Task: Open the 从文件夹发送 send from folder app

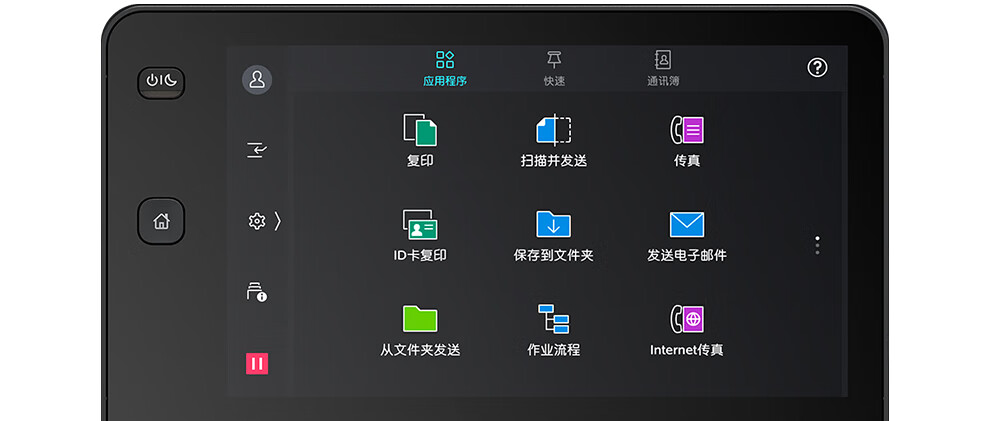Action: click(x=420, y=330)
